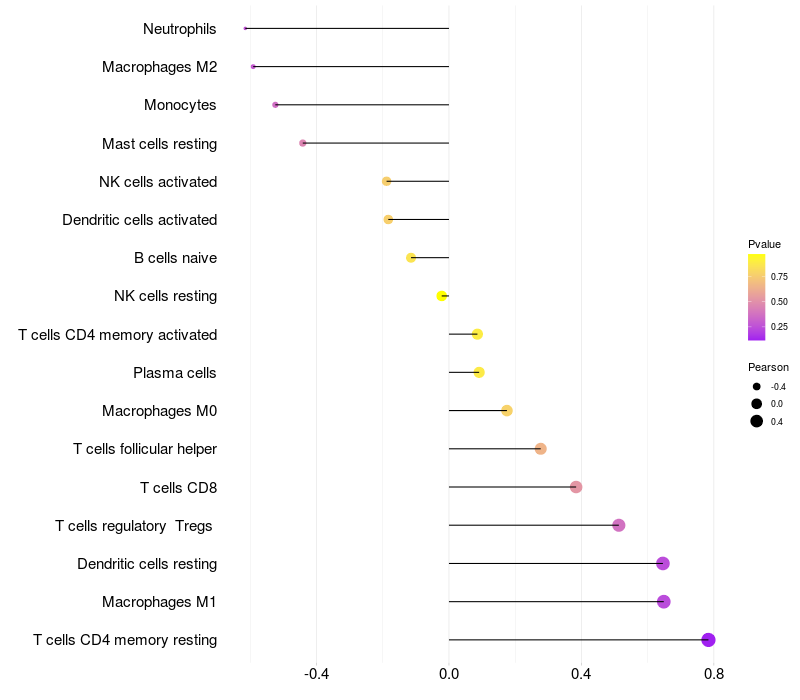Click the Macrophages M2 lollipop dot
The width and height of the screenshot is (800, 700).
coord(253,67)
